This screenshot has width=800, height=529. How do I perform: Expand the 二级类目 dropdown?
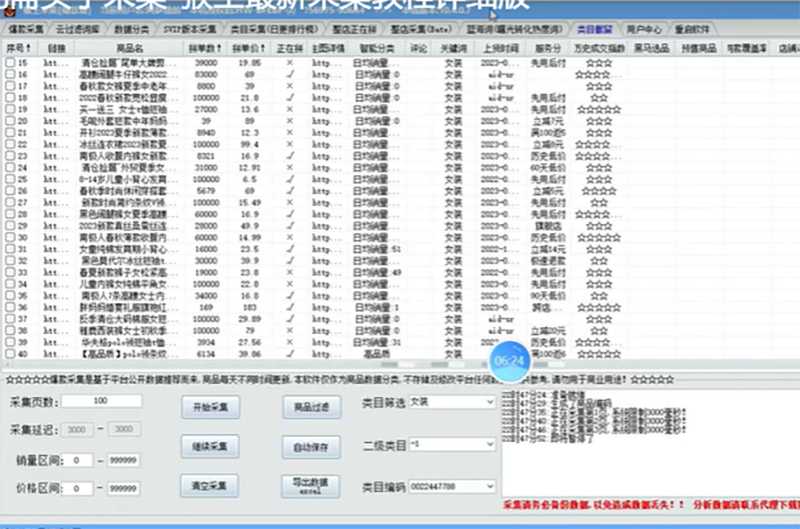click(x=452, y=445)
